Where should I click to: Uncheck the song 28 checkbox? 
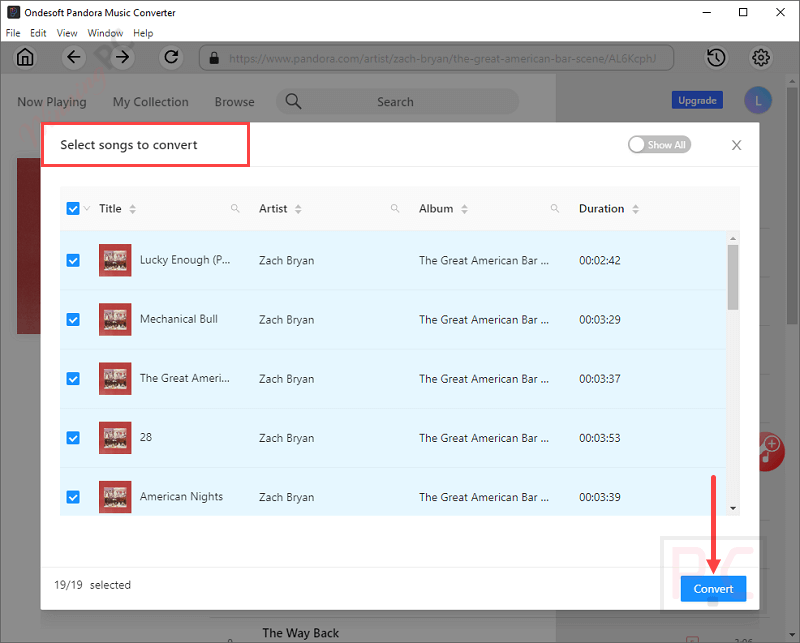pyautogui.click(x=73, y=438)
